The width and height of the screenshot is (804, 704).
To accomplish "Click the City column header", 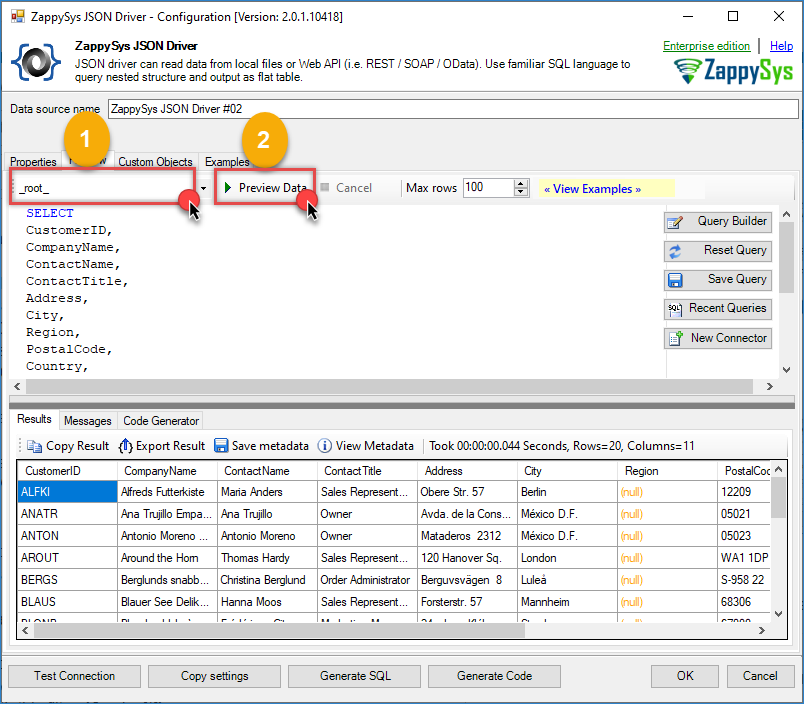I will 567,471.
